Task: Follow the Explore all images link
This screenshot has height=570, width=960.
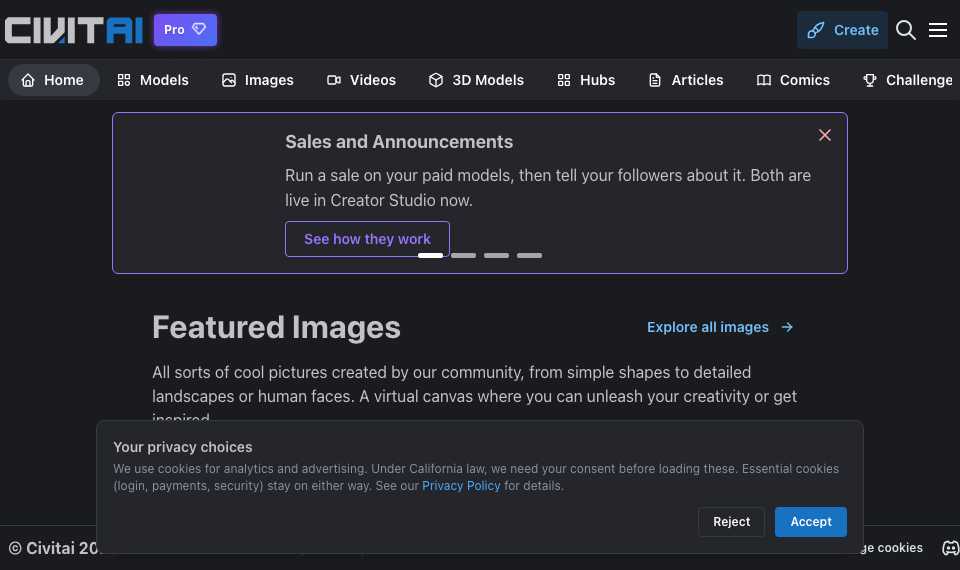Action: point(720,328)
